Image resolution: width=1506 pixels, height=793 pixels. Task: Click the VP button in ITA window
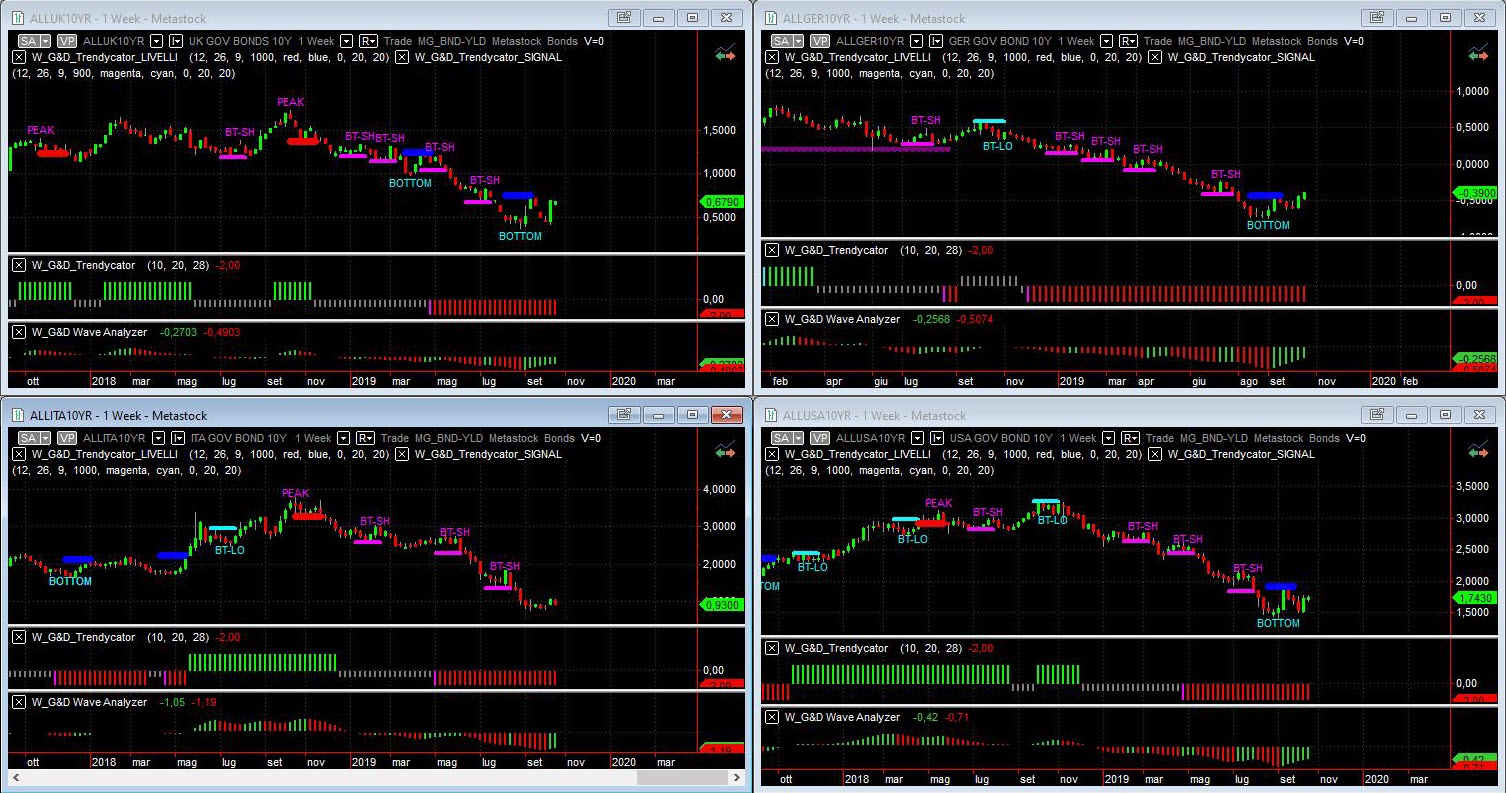tap(66, 438)
